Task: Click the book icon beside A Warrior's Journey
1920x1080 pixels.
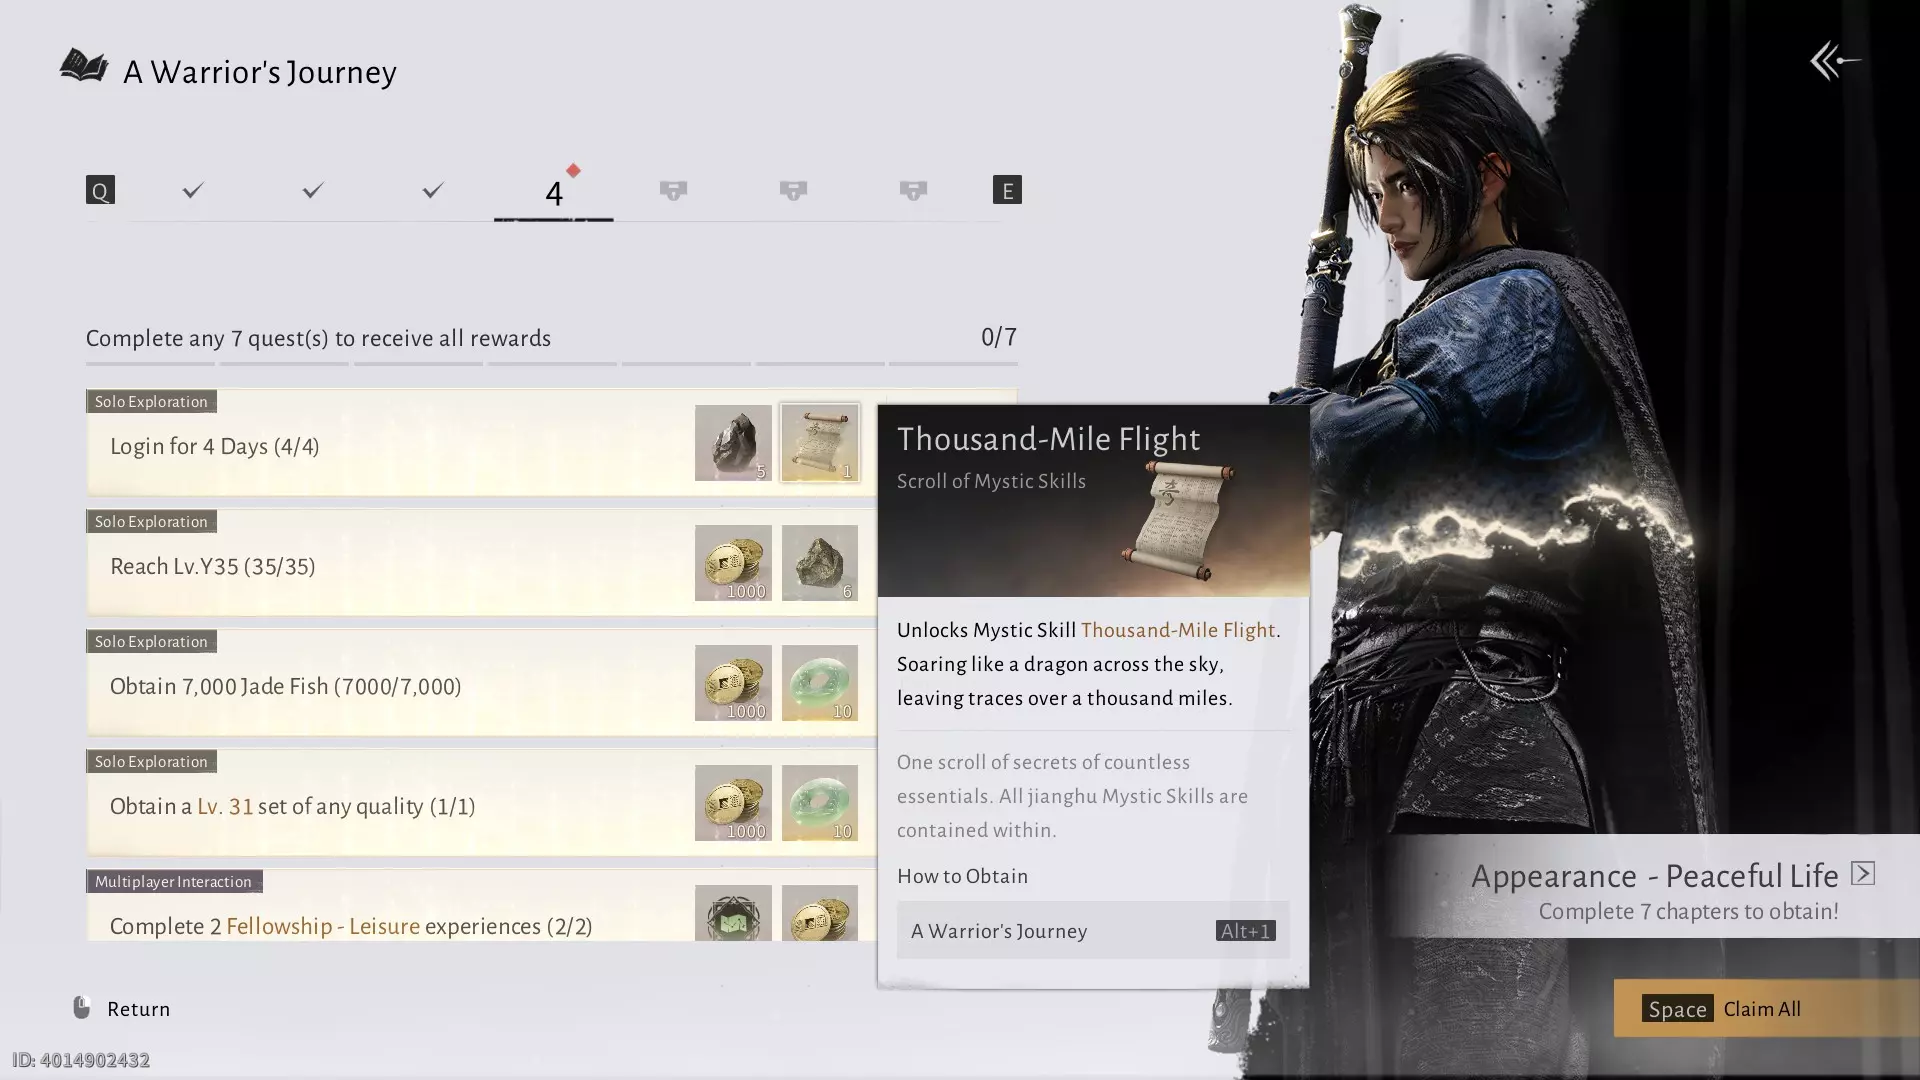Action: [x=84, y=67]
